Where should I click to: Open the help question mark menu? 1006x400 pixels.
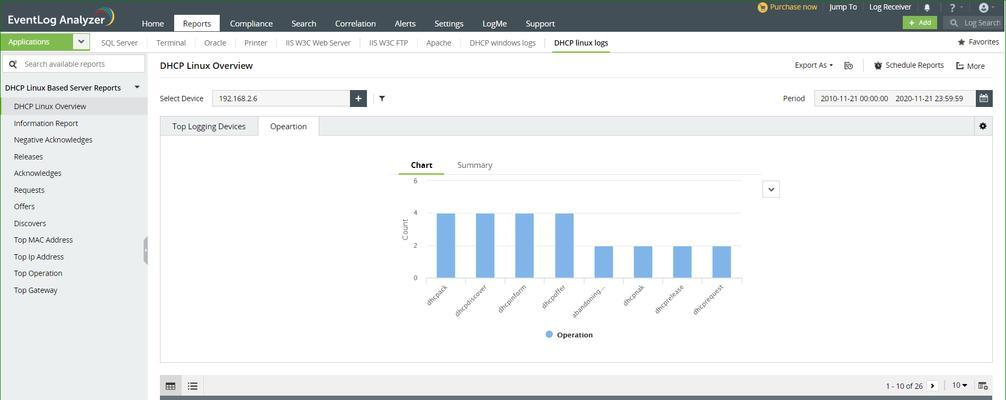point(954,8)
